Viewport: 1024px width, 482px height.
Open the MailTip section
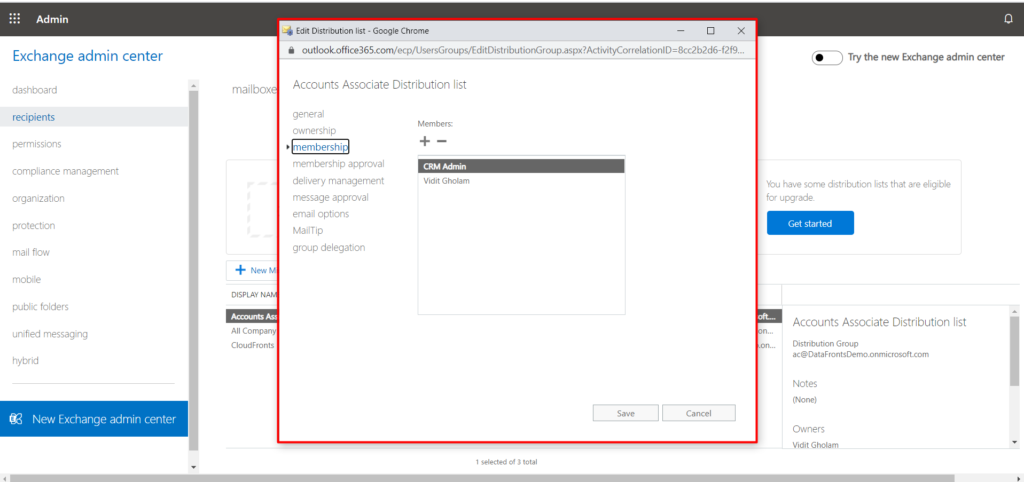[x=308, y=231]
